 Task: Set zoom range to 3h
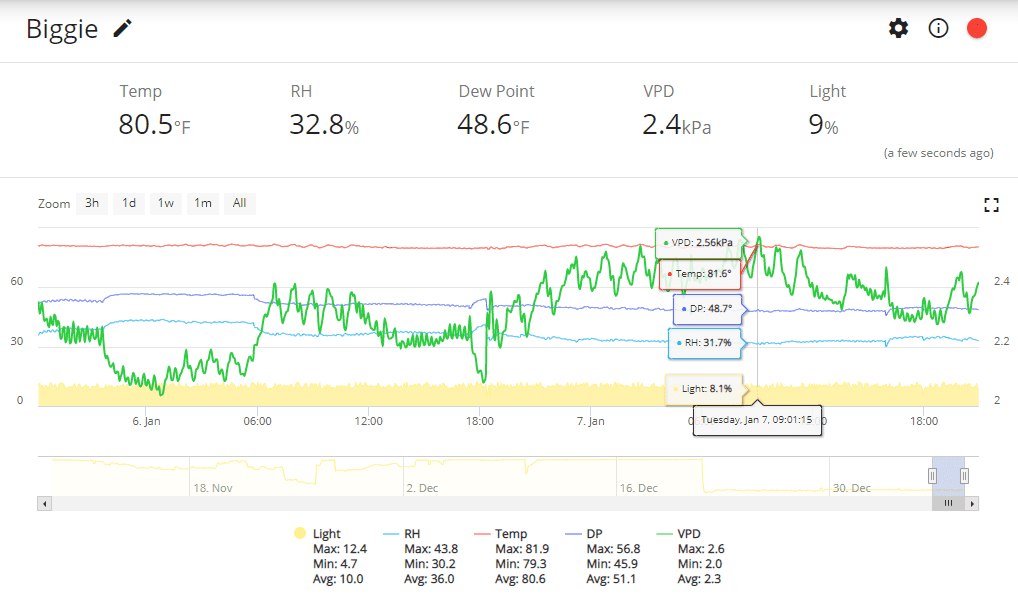(92, 203)
